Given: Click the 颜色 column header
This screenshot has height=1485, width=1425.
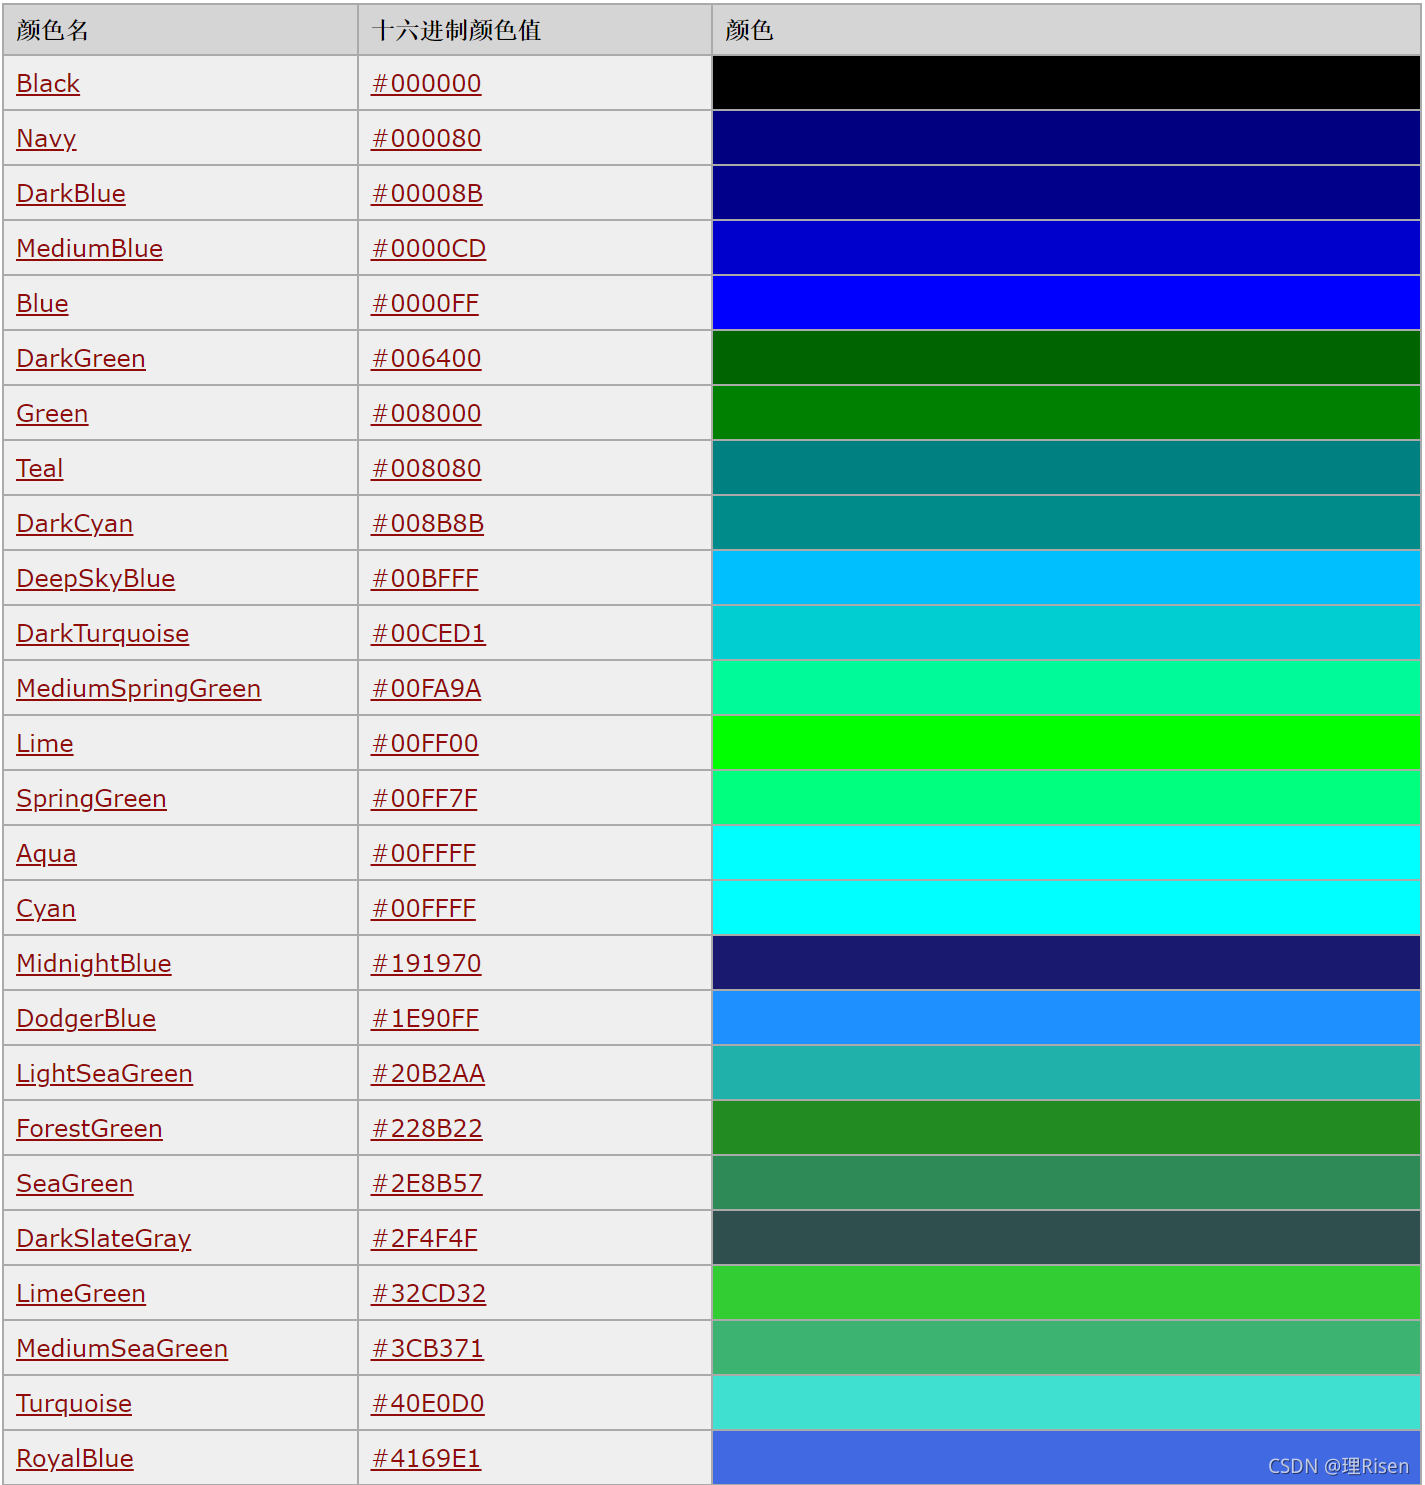Looking at the screenshot, I should pos(1066,30).
